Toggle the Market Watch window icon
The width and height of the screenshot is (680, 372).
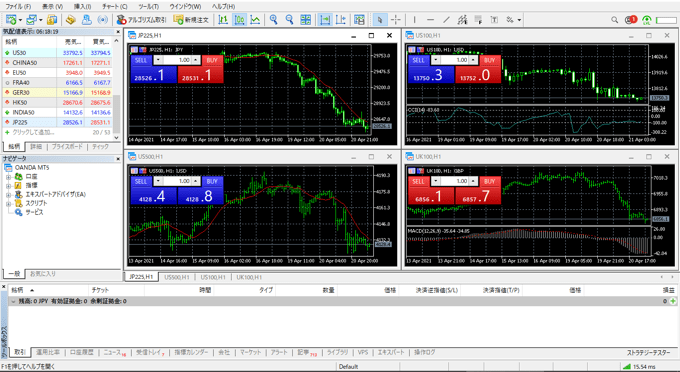(x=52, y=20)
